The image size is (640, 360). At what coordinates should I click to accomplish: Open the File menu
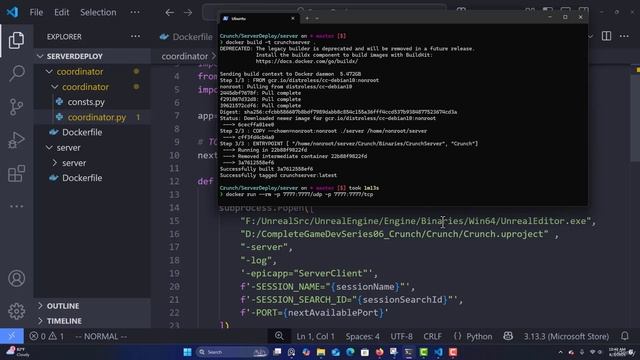point(36,12)
